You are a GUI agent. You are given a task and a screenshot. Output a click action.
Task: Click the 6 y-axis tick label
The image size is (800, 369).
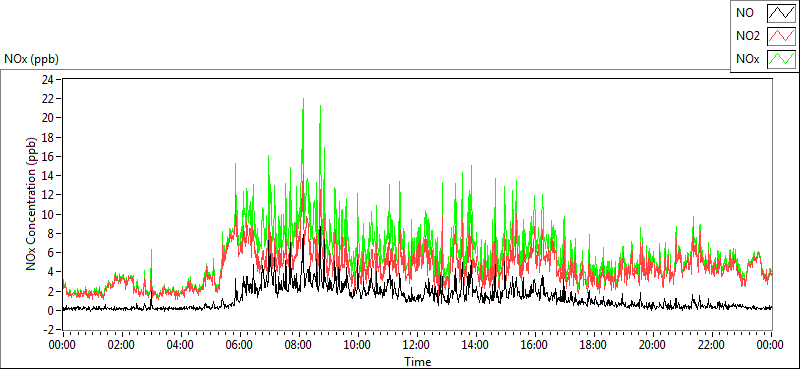51,252
